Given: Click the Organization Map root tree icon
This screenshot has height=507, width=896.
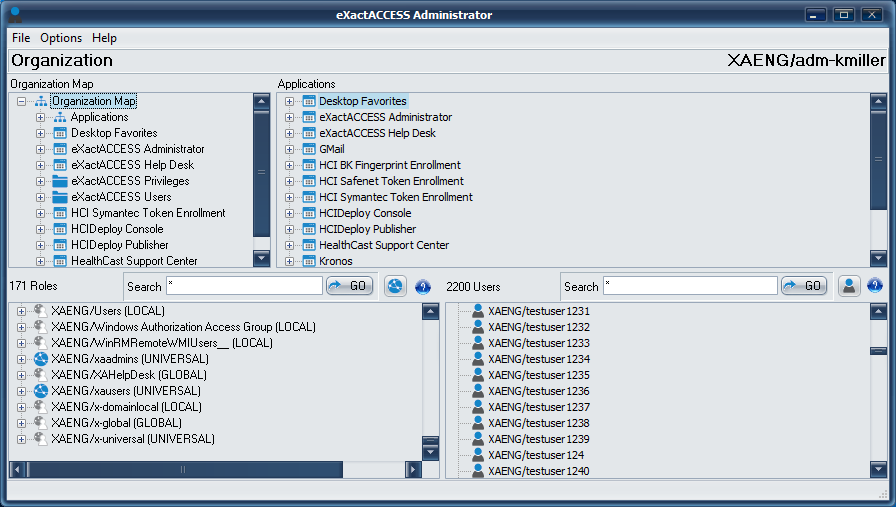Looking at the screenshot, I should (x=41, y=101).
